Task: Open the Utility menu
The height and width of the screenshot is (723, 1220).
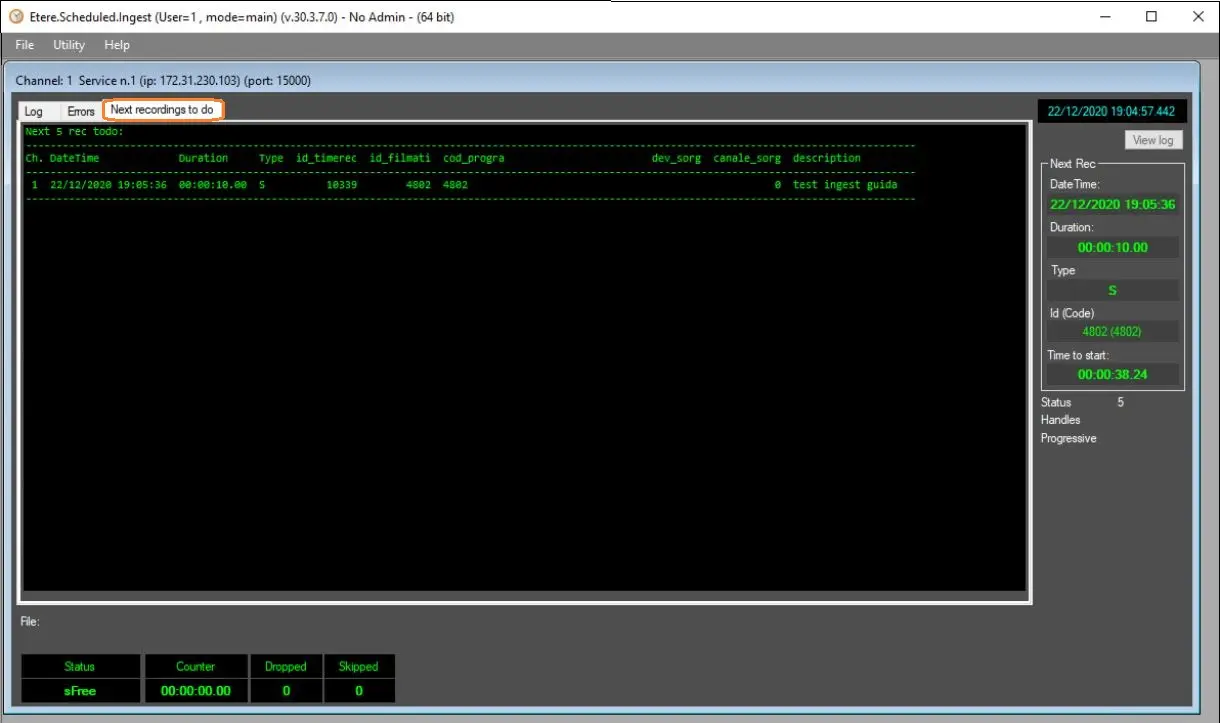Action: (x=69, y=45)
